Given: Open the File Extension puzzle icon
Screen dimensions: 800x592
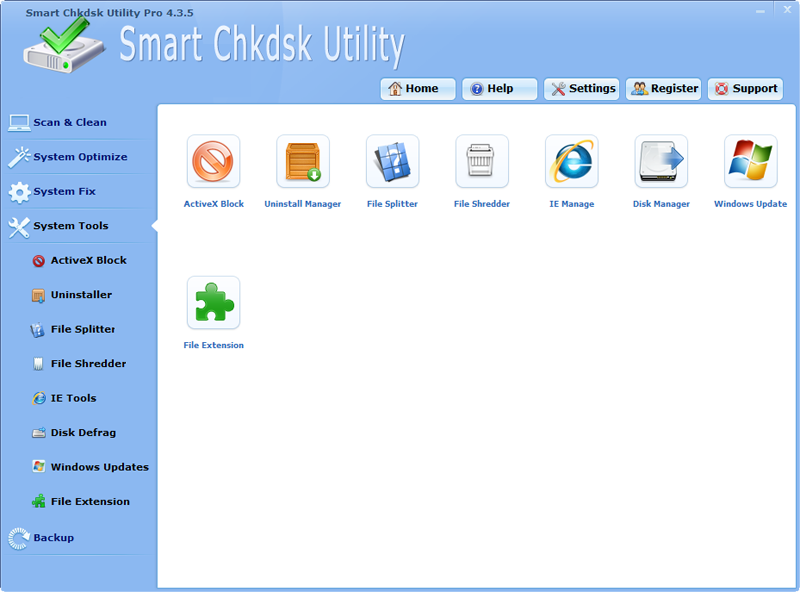Looking at the screenshot, I should [x=213, y=303].
